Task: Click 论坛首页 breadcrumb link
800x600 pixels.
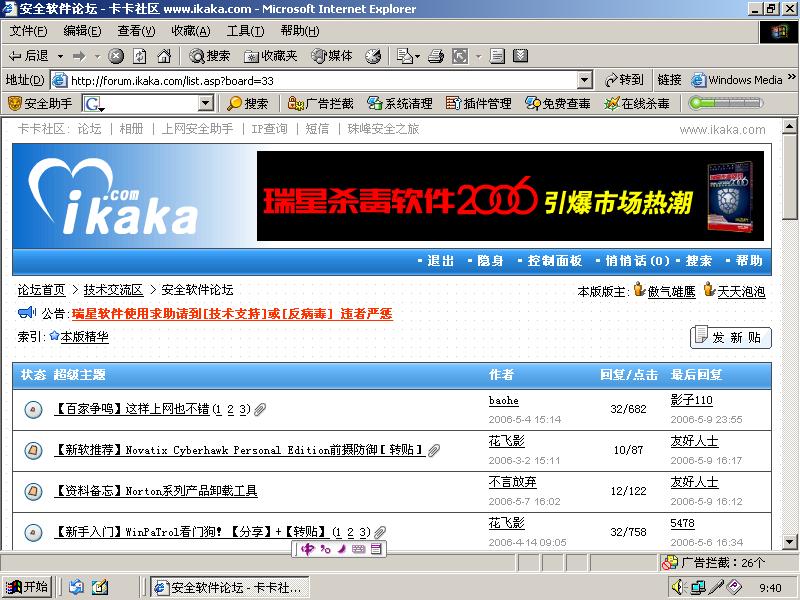Action: coord(42,290)
